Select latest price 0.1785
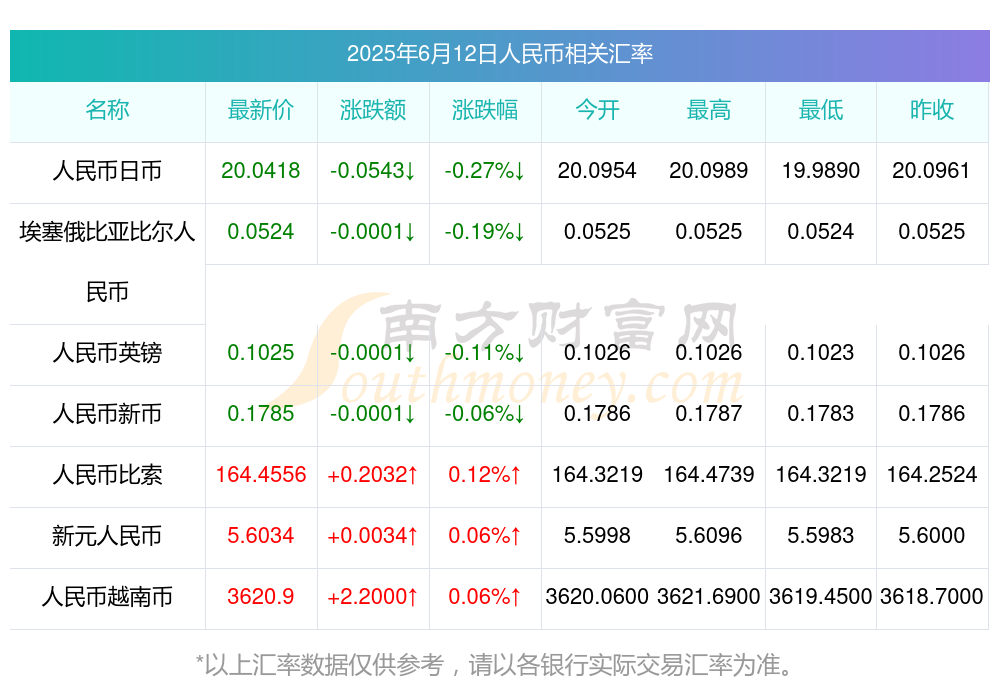This screenshot has height=696, width=1000. [x=261, y=414]
